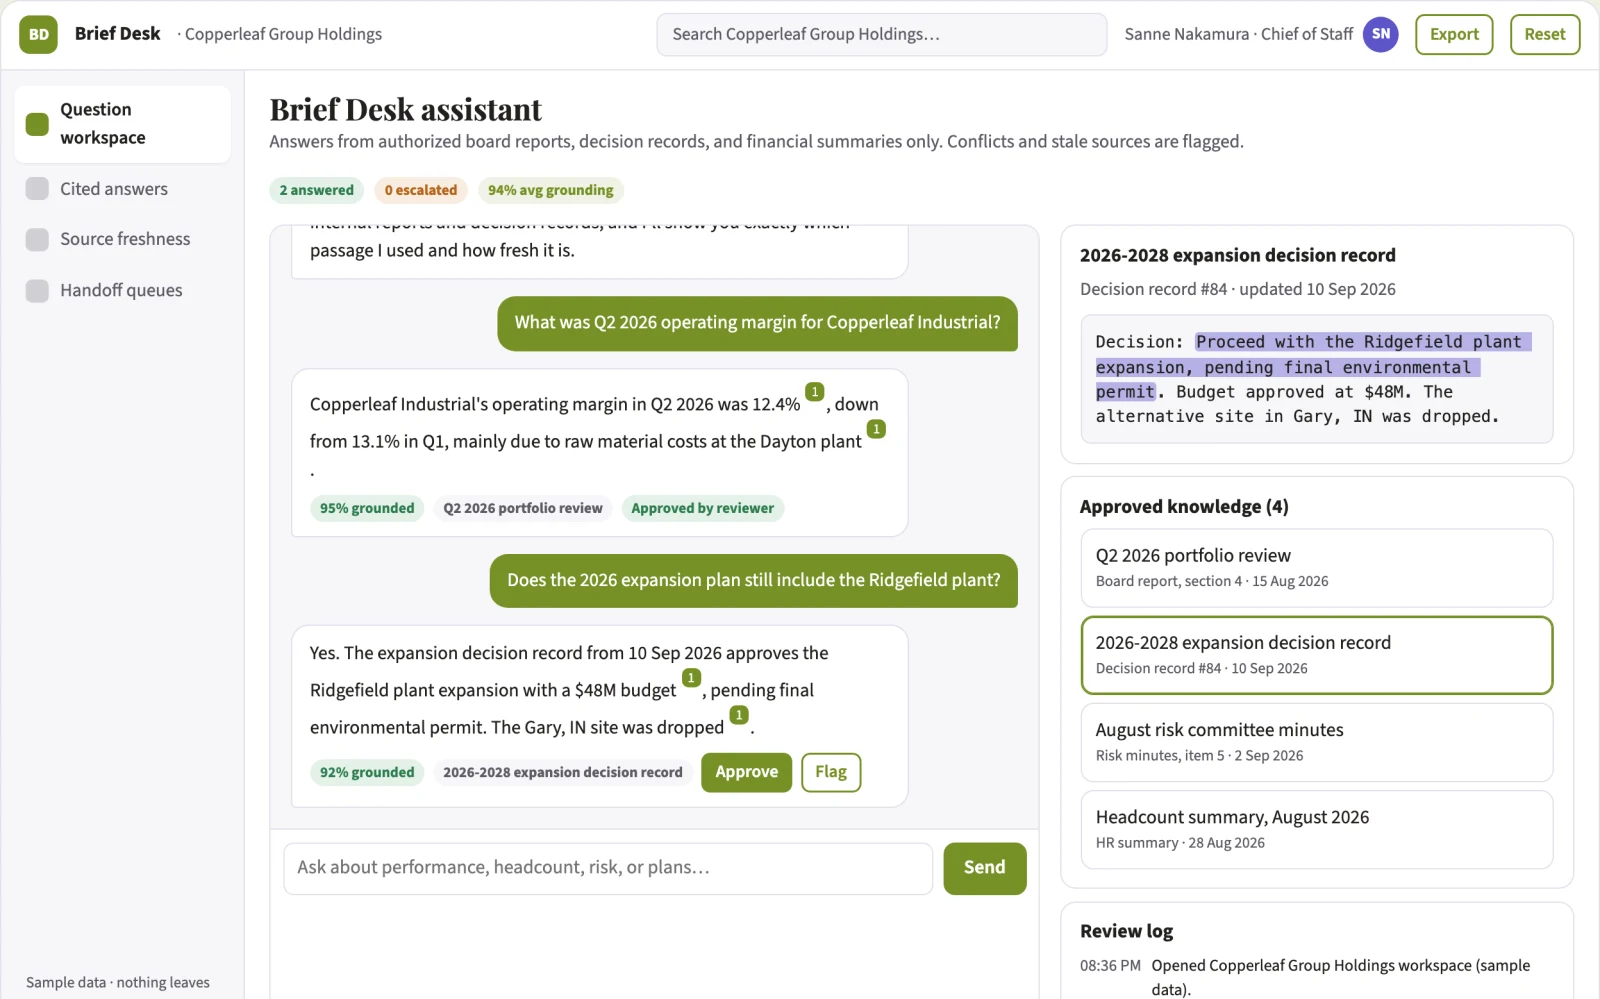Click 2026-2028 expansion decision record source chip
Viewport: 1600px width, 999px height.
coord(563,772)
